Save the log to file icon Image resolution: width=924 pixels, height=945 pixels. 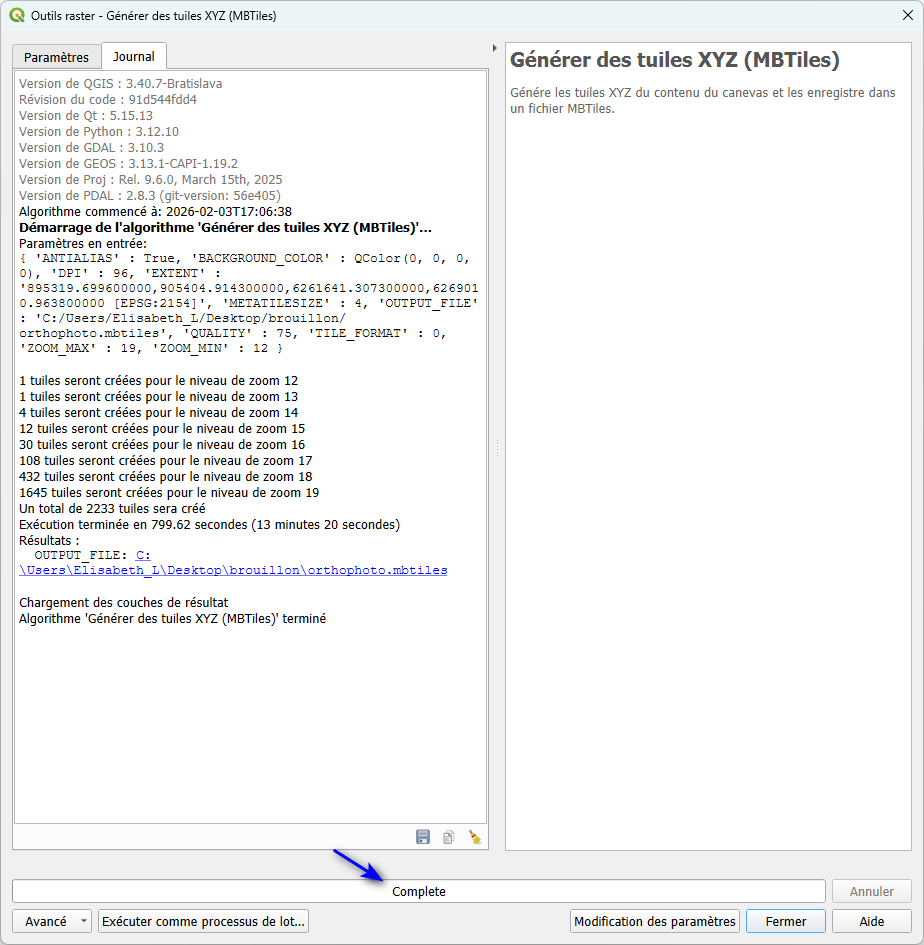(x=423, y=837)
